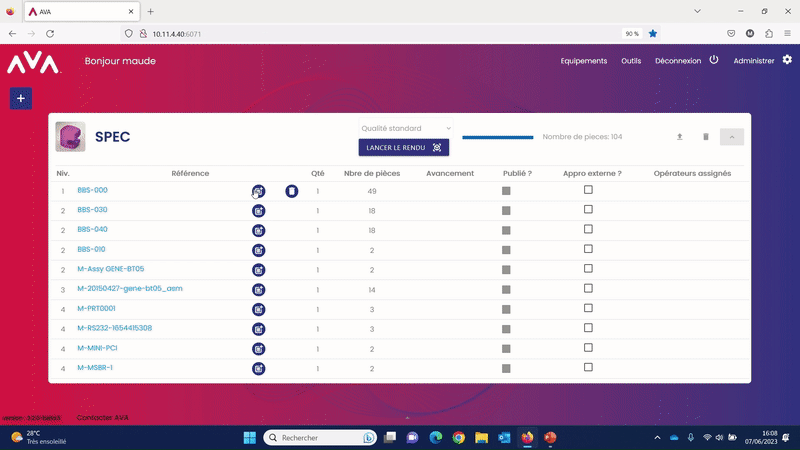Image resolution: width=800 pixels, height=450 pixels.
Task: Open the Outils menu
Action: tap(631, 61)
